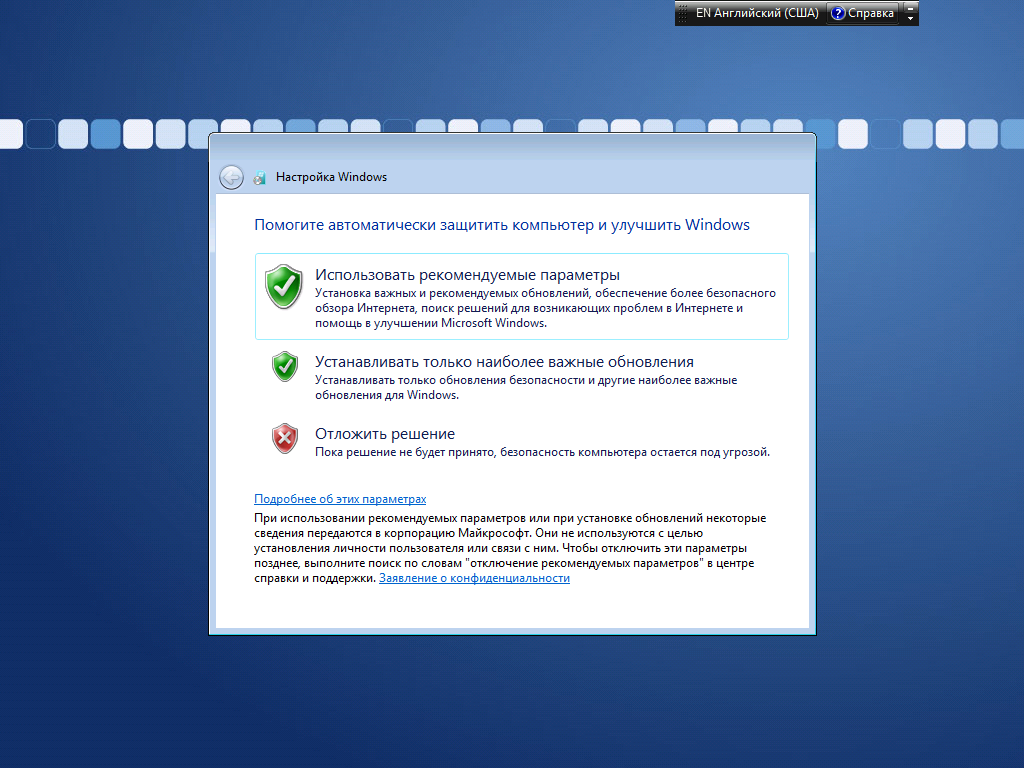Select 'Использовать рекомендуемые параметры' option
Viewport: 1024px width, 768px height.
[522, 296]
